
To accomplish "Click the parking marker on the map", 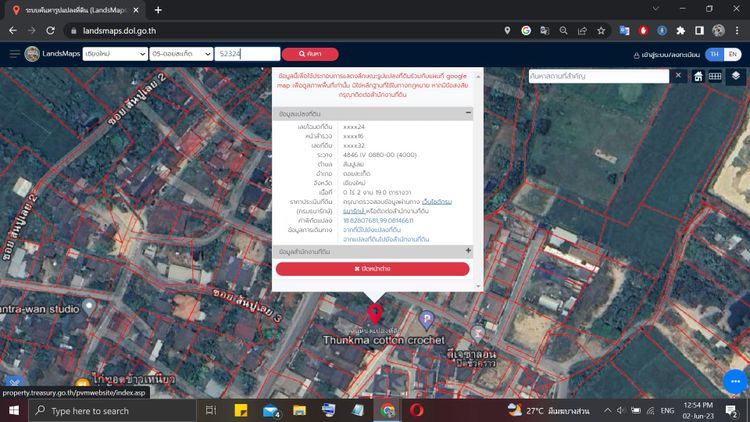I will point(428,320).
